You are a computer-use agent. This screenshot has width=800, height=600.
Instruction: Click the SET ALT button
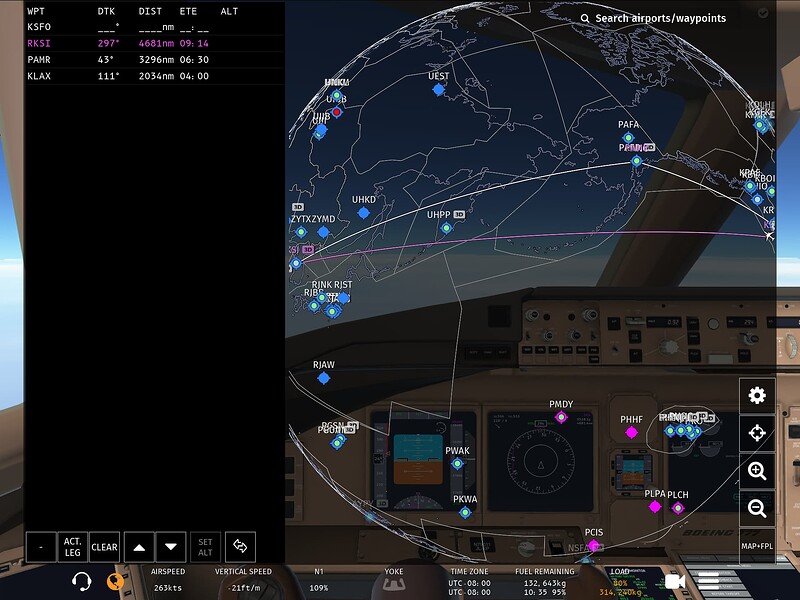coord(206,547)
